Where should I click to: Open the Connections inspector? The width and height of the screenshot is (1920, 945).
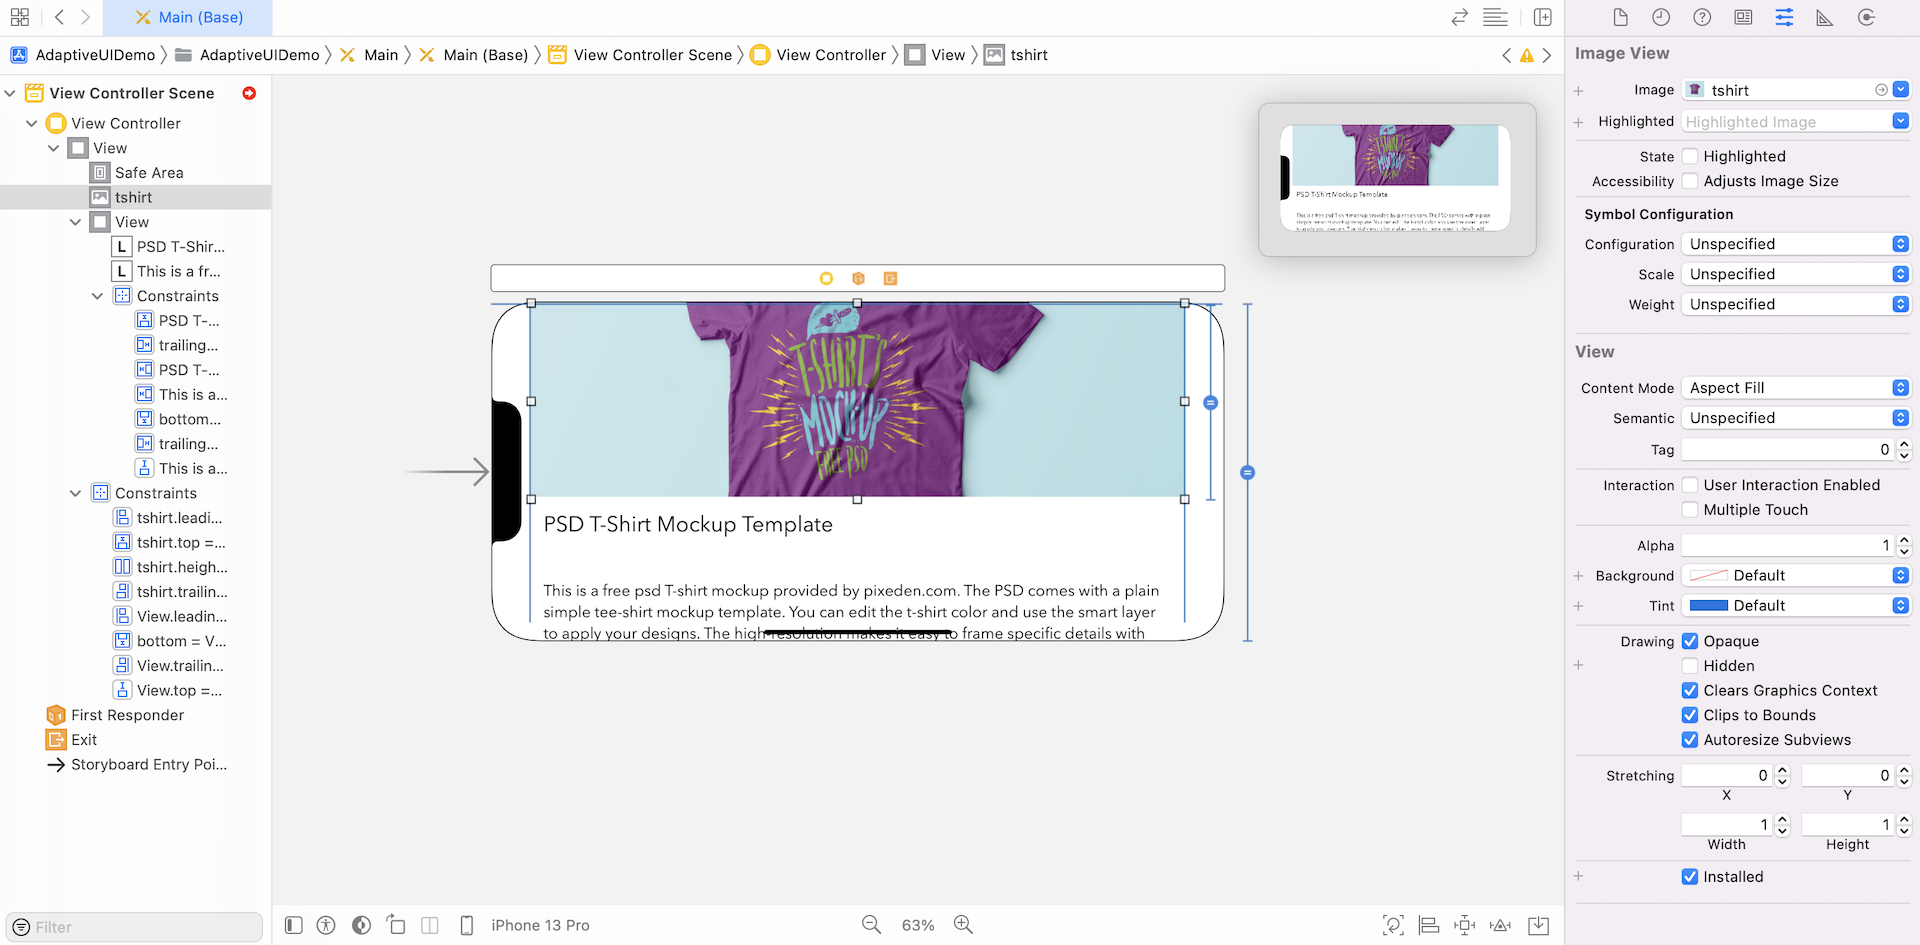pyautogui.click(x=1866, y=18)
